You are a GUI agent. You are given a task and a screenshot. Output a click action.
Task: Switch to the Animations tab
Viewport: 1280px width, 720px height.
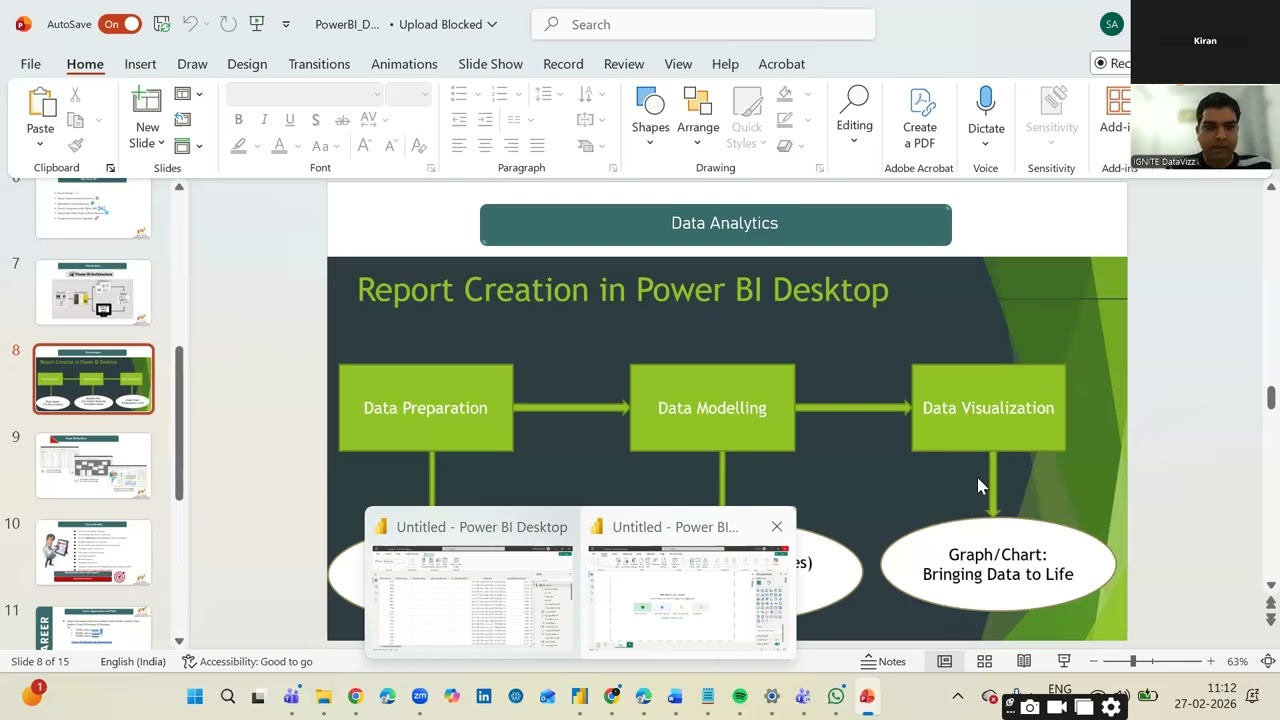tap(404, 64)
